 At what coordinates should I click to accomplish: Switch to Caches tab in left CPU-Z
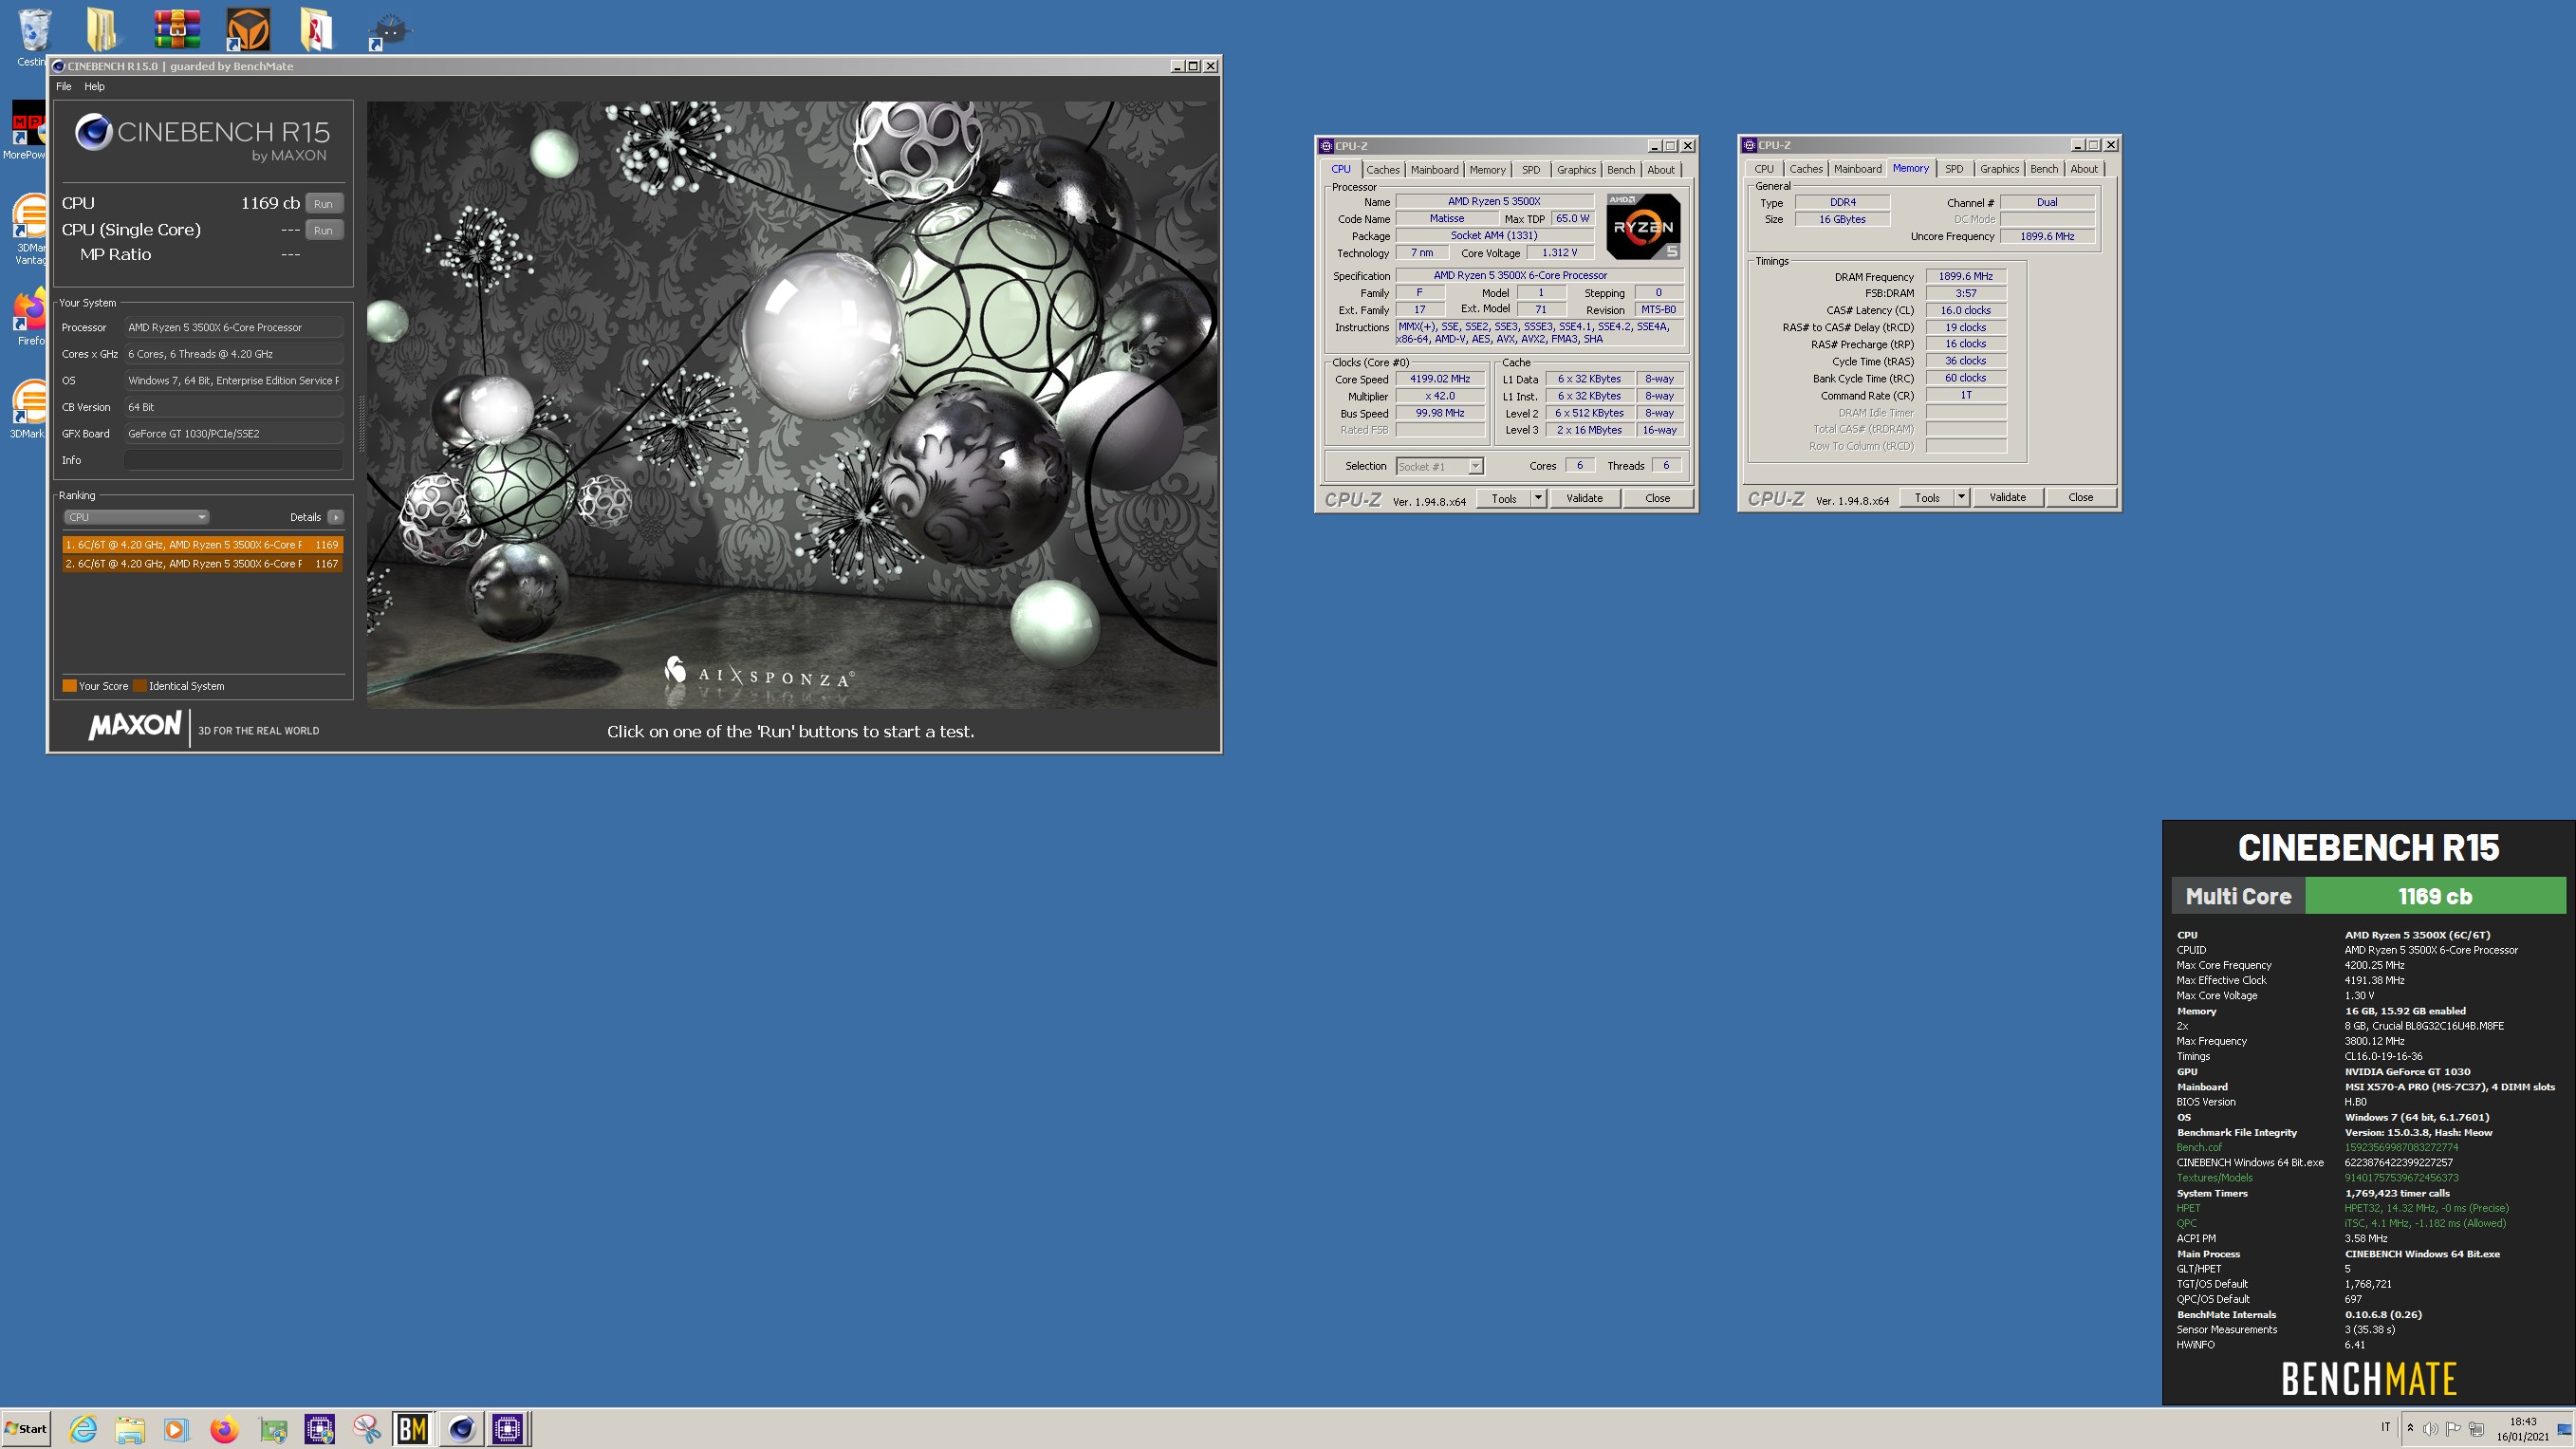[1383, 170]
